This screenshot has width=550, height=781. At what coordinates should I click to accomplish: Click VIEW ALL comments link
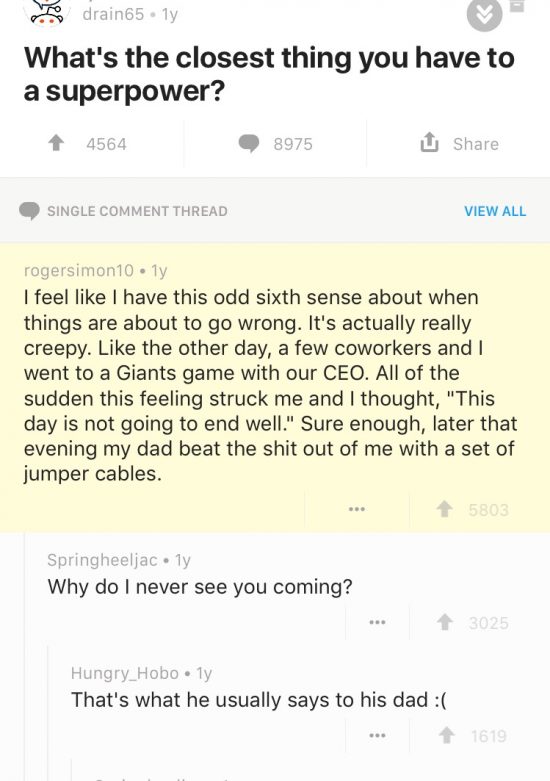pos(495,211)
